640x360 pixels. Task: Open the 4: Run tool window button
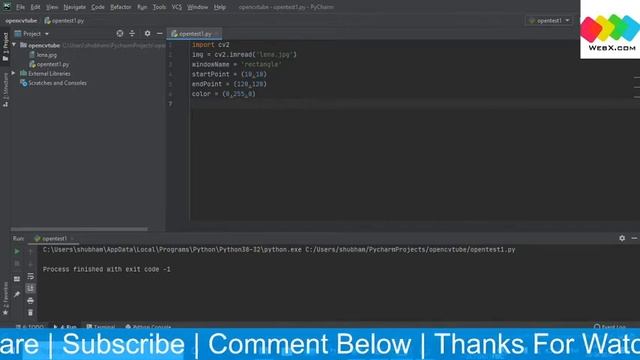(65, 326)
